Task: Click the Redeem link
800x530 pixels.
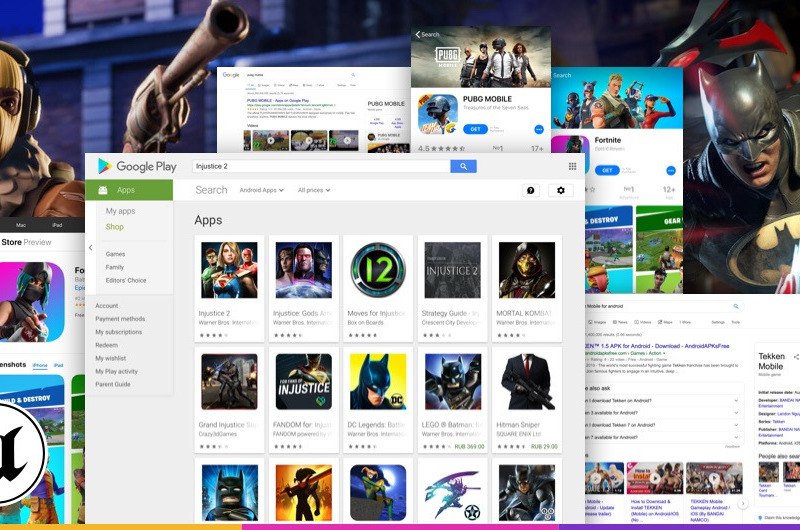Action: point(106,345)
